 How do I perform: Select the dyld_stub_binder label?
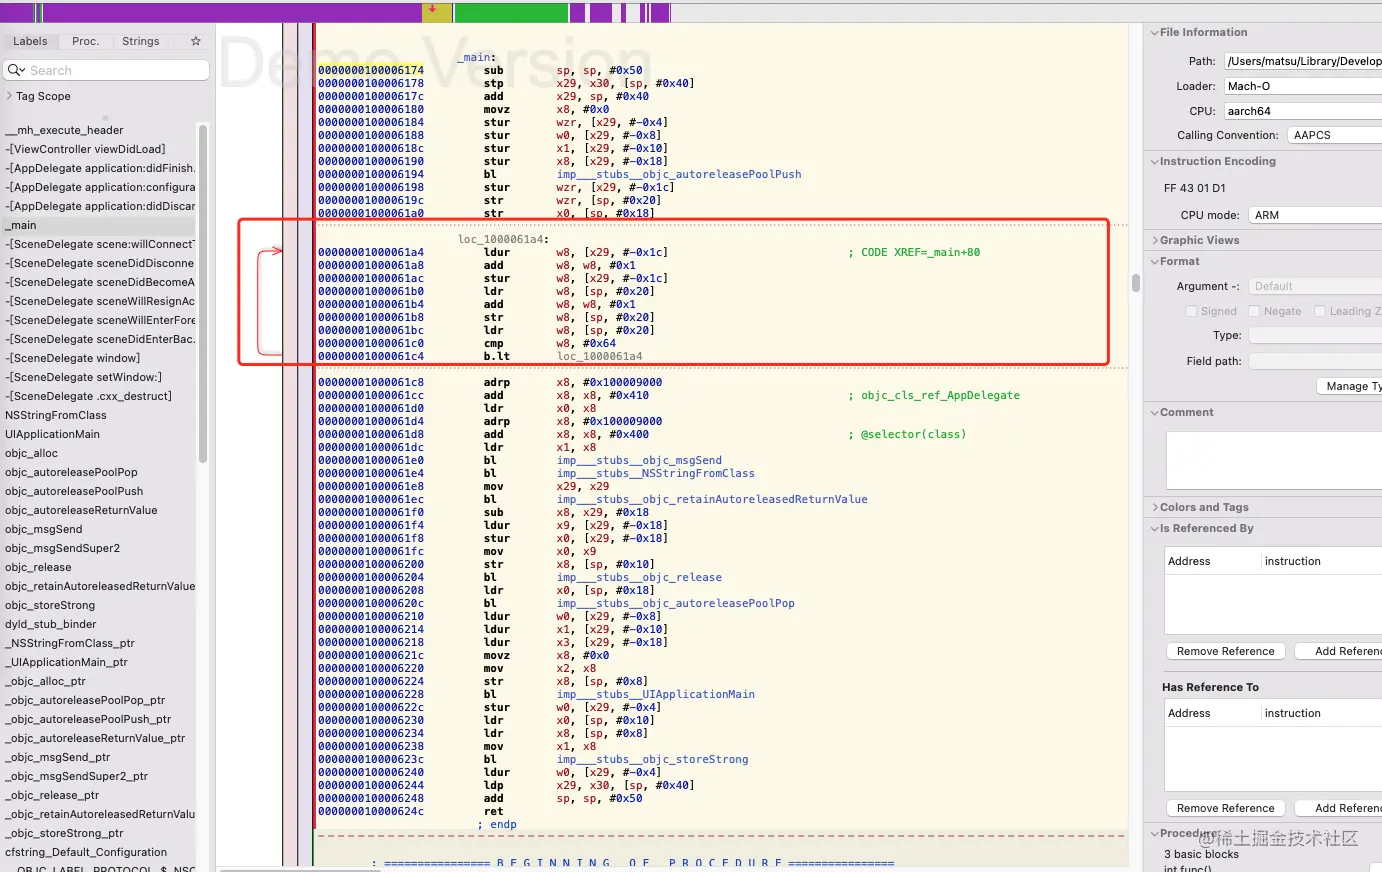pyautogui.click(x=51, y=624)
